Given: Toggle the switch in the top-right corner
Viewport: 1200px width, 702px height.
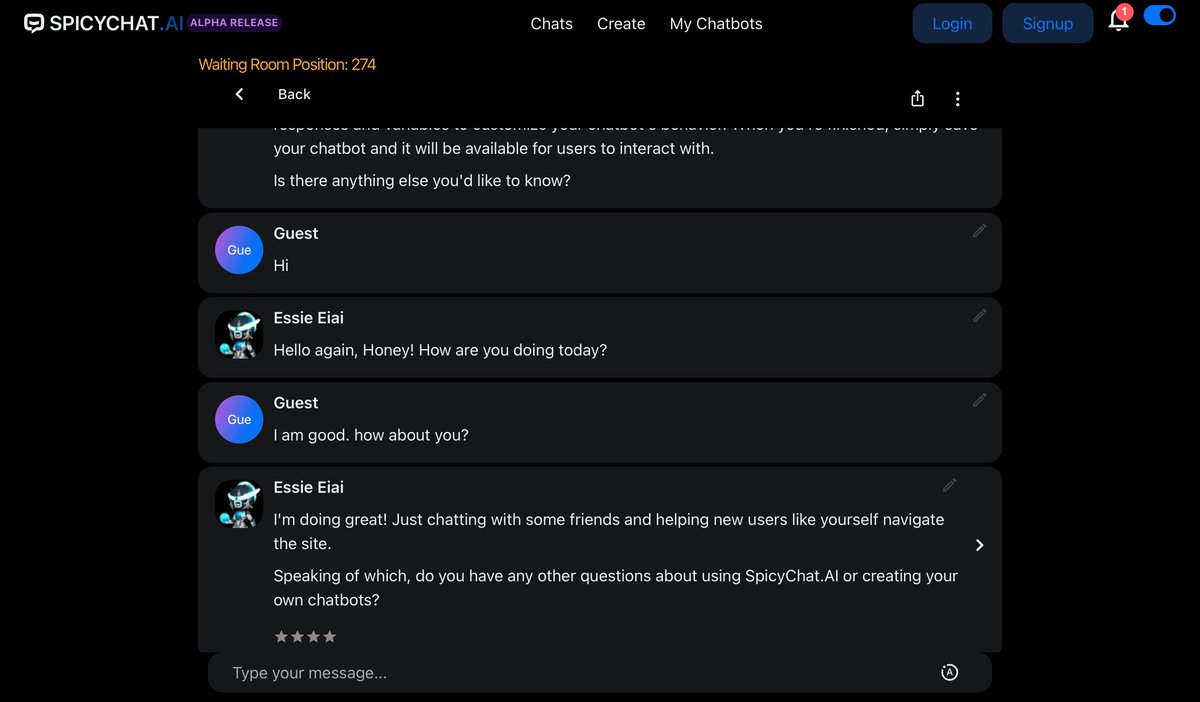Looking at the screenshot, I should click(1159, 15).
